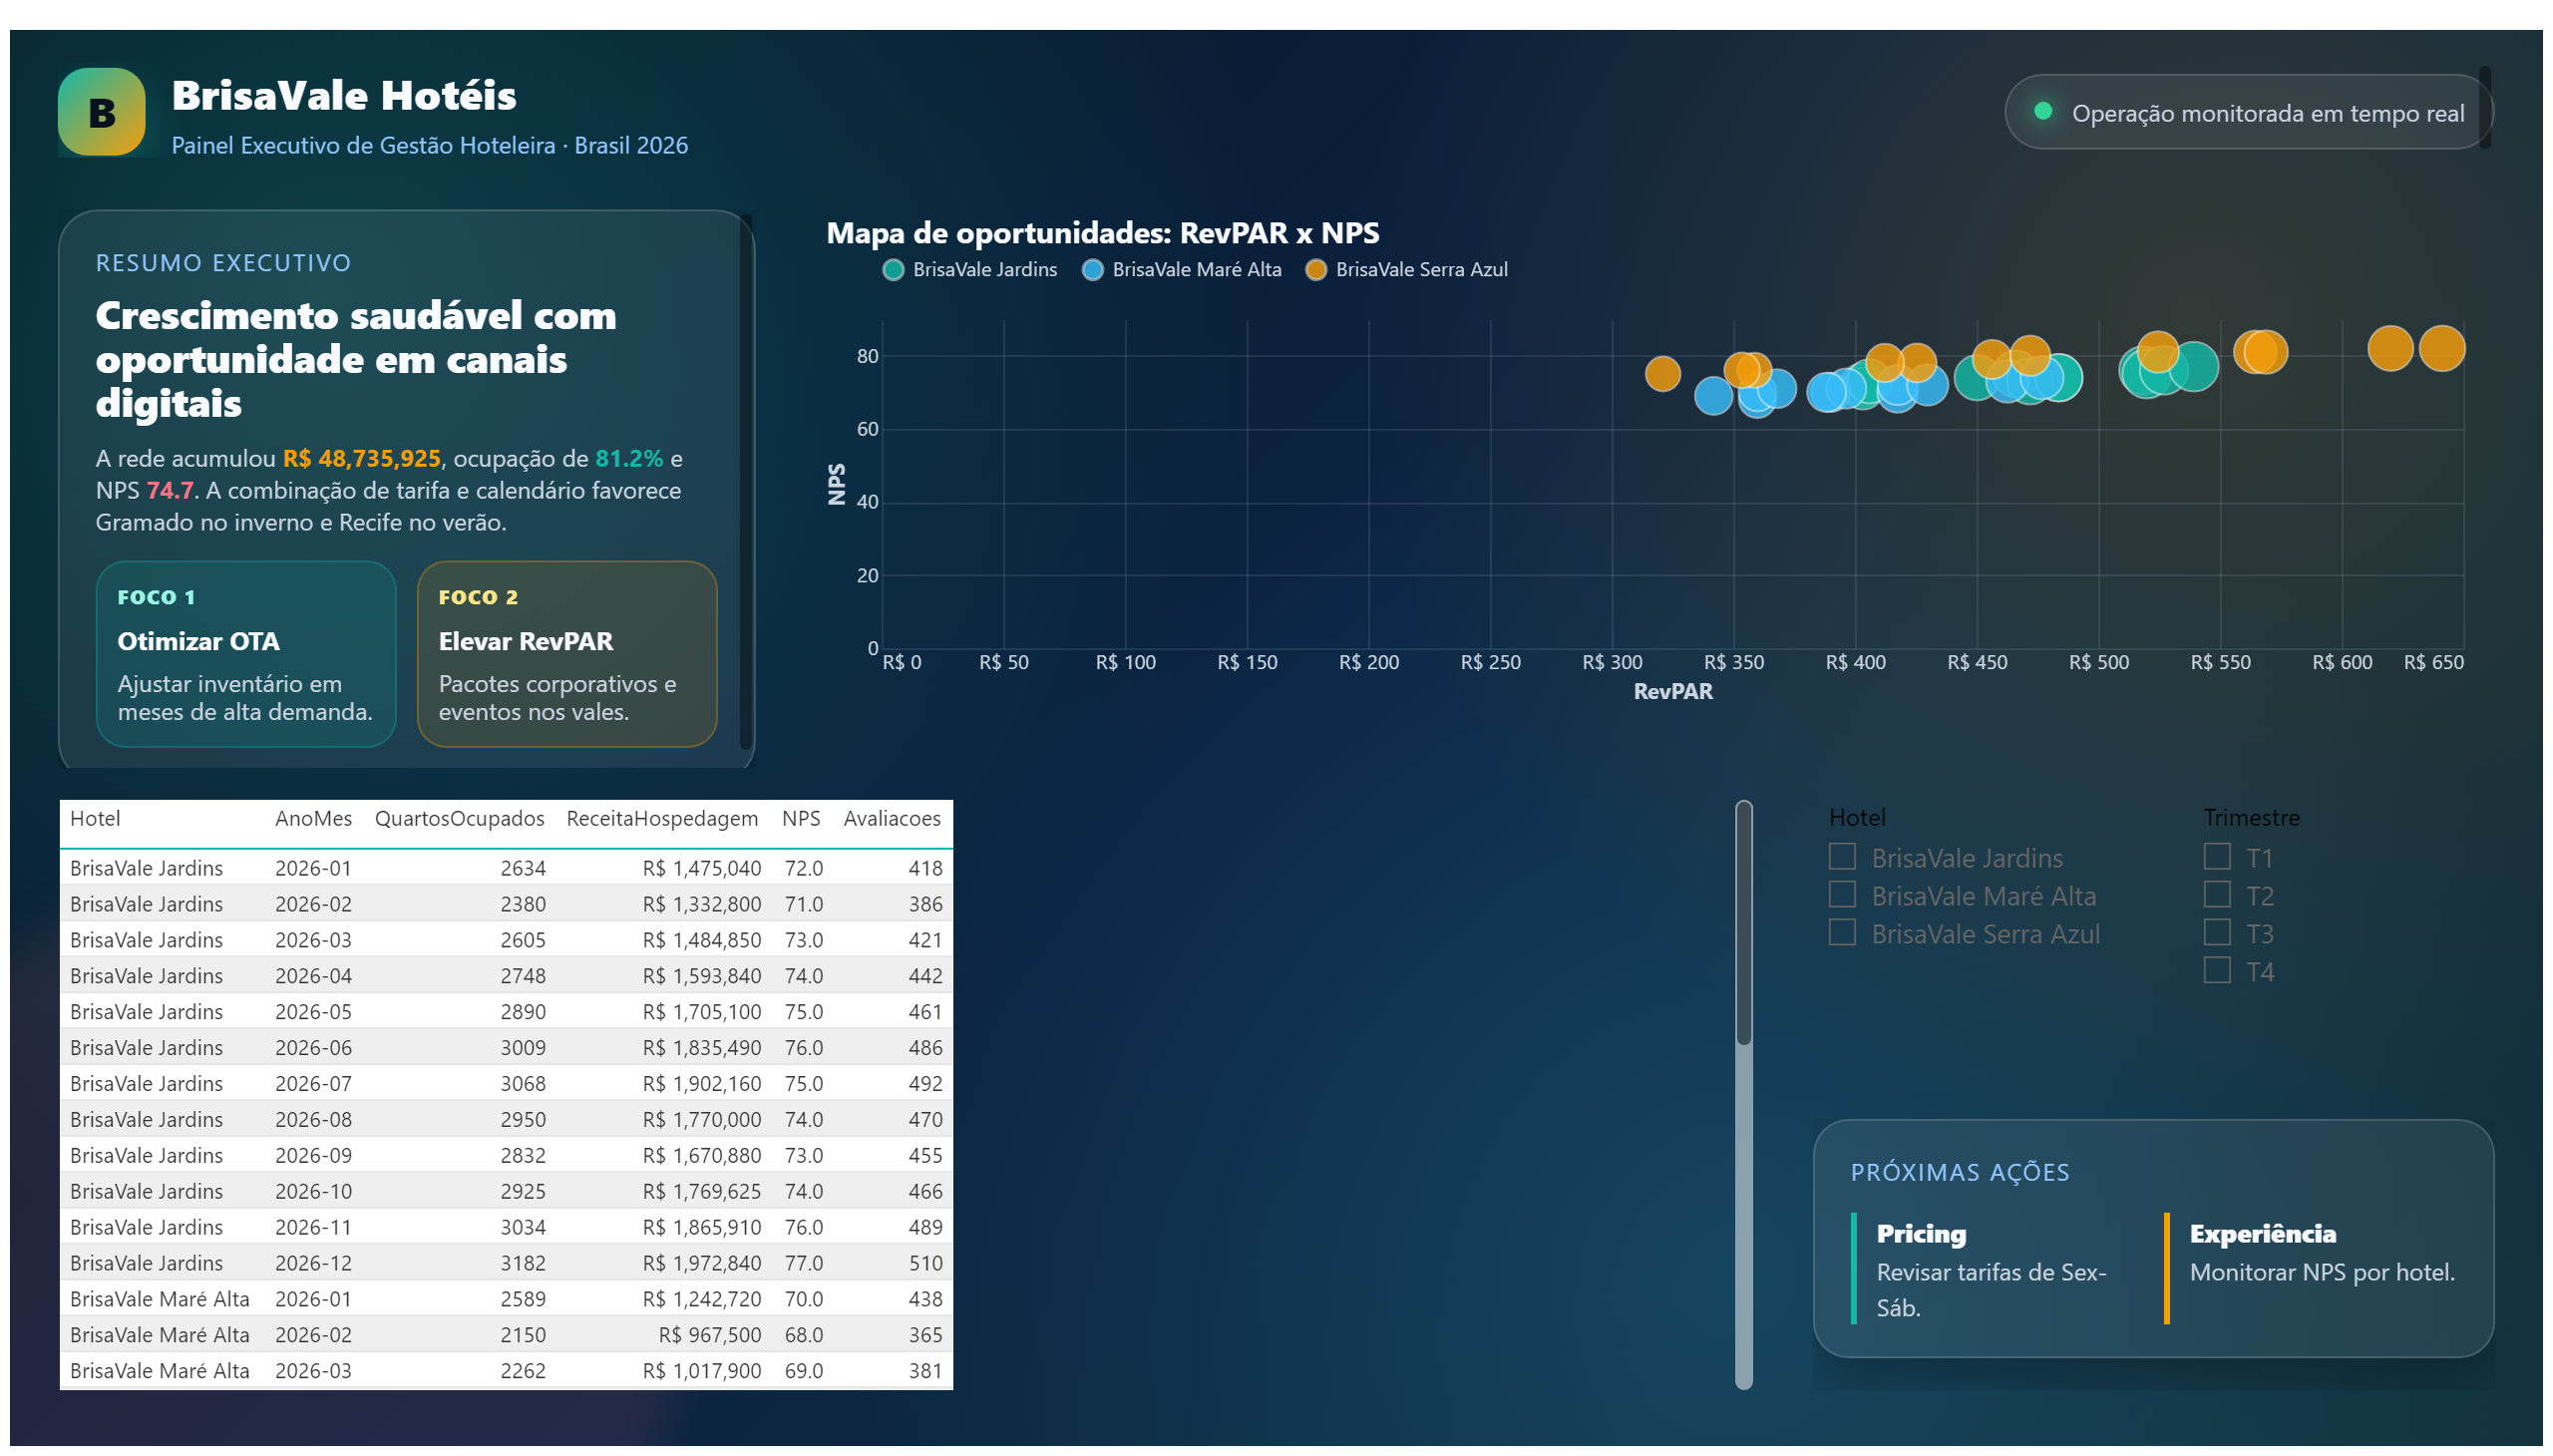
Task: Sort table by NPS column header
Action: (x=800, y=819)
